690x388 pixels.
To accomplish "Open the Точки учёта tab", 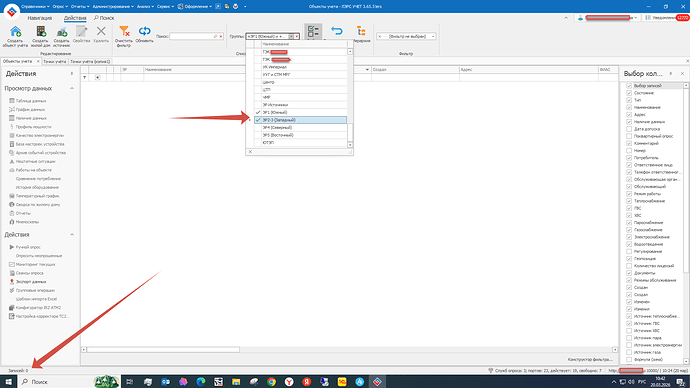I will point(55,62).
